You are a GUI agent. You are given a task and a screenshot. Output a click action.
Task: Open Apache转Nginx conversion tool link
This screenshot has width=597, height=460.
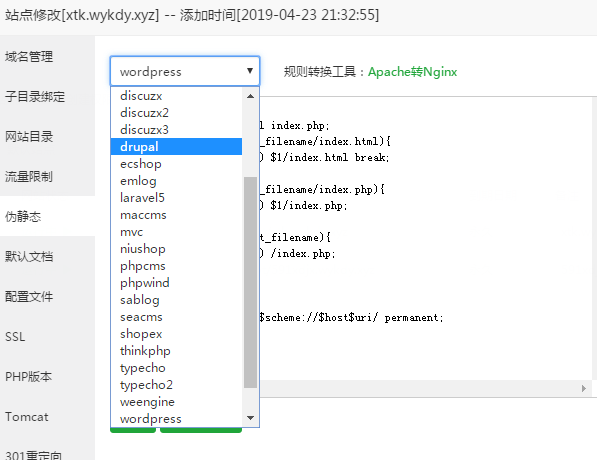pyautogui.click(x=412, y=72)
